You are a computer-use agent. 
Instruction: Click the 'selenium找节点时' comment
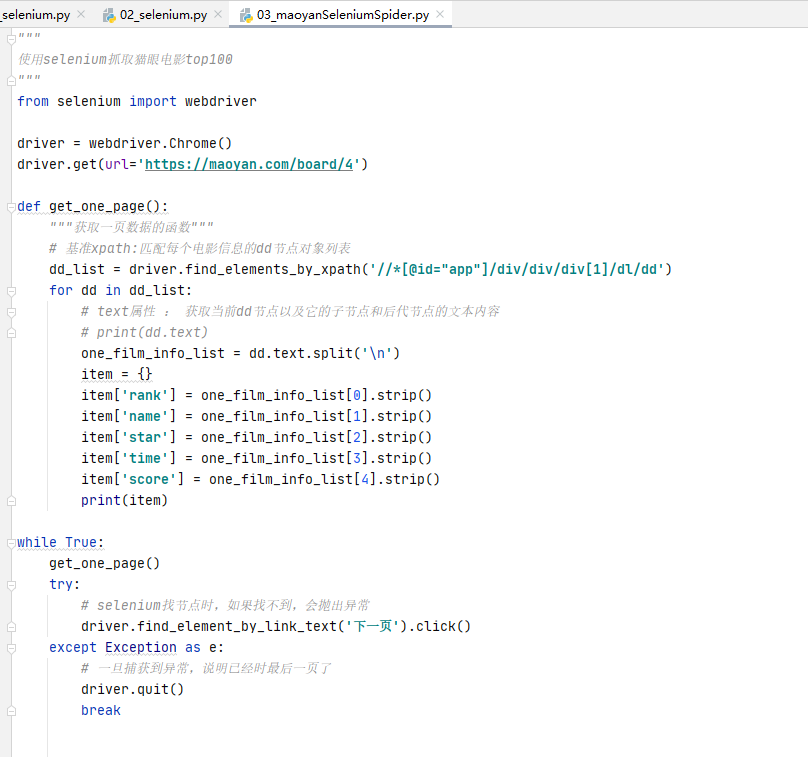point(226,605)
